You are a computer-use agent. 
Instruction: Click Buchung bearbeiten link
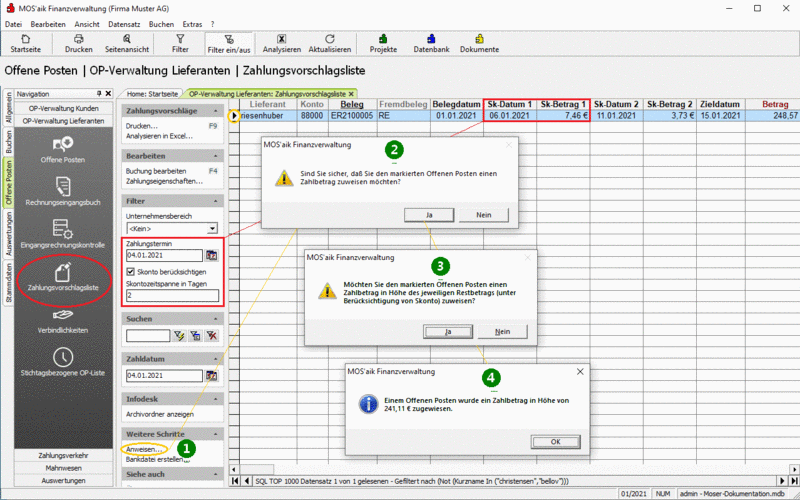click(x=156, y=171)
